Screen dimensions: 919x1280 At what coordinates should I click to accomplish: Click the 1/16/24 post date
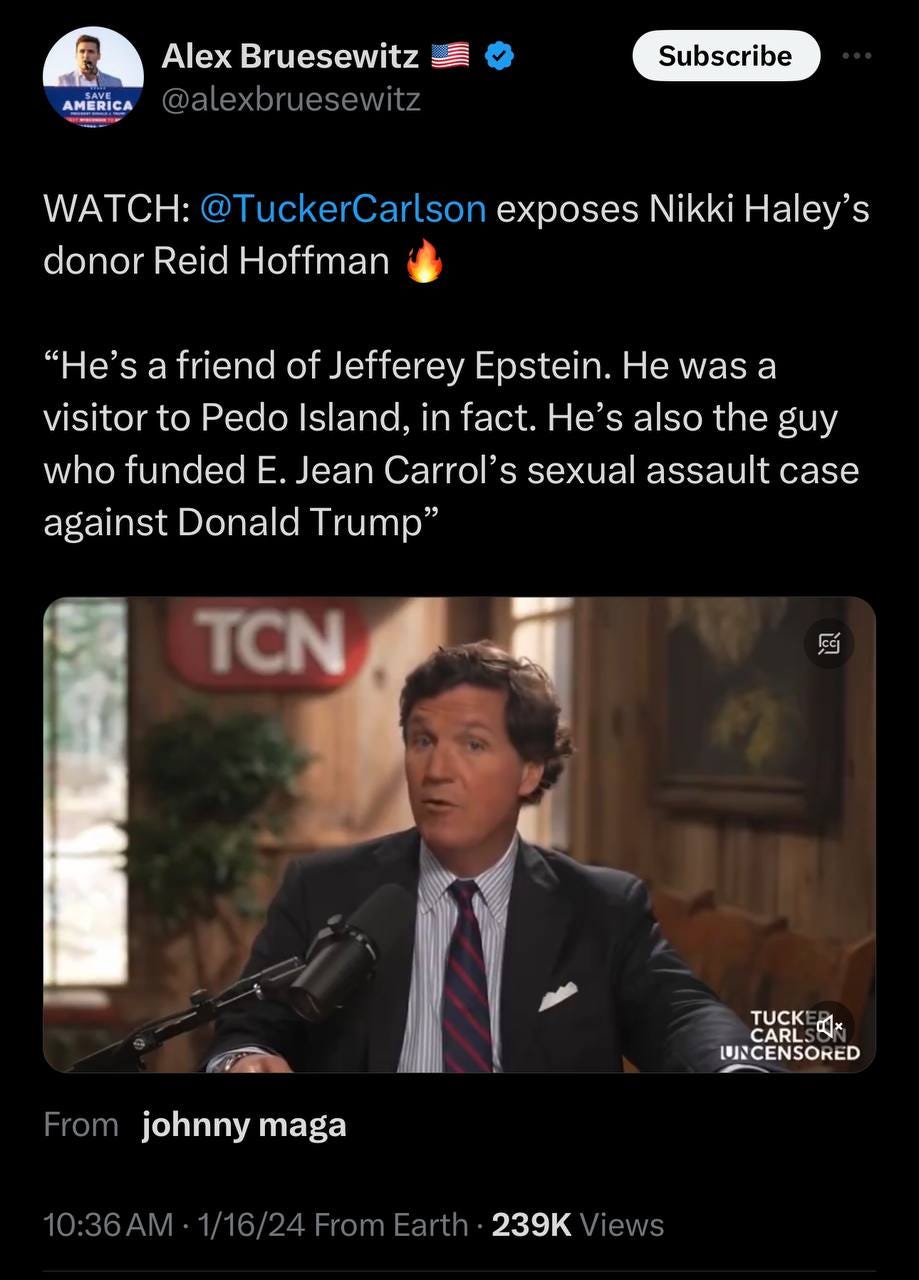(x=250, y=1225)
